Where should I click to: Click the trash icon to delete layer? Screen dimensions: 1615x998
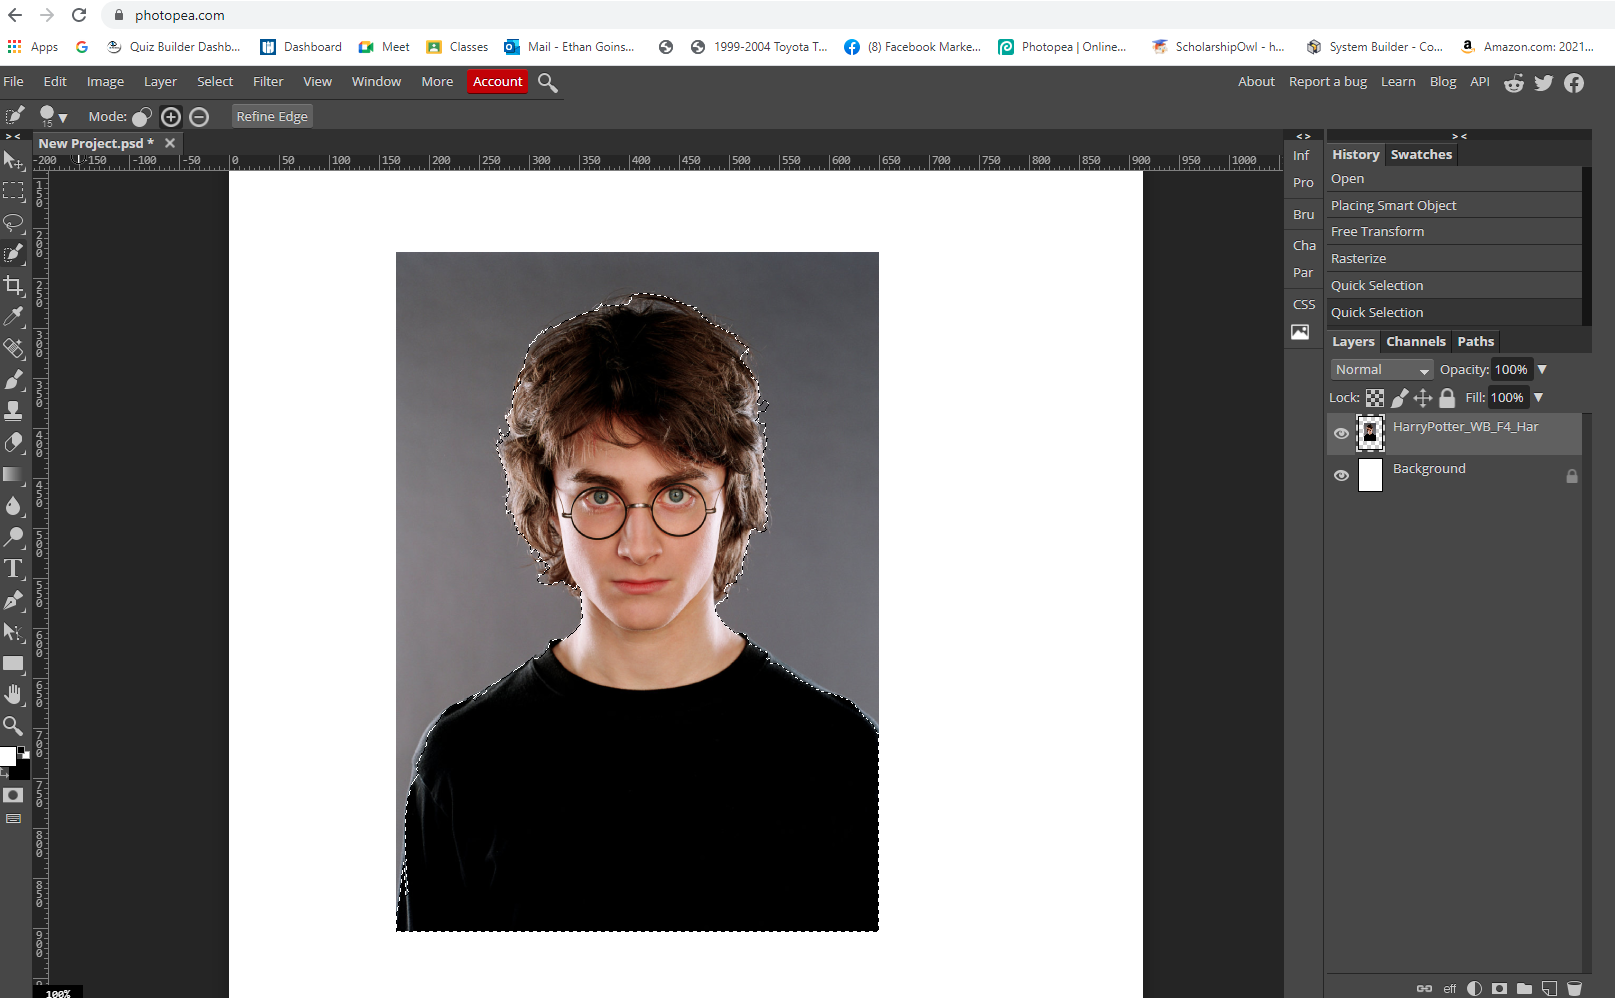click(x=1574, y=988)
